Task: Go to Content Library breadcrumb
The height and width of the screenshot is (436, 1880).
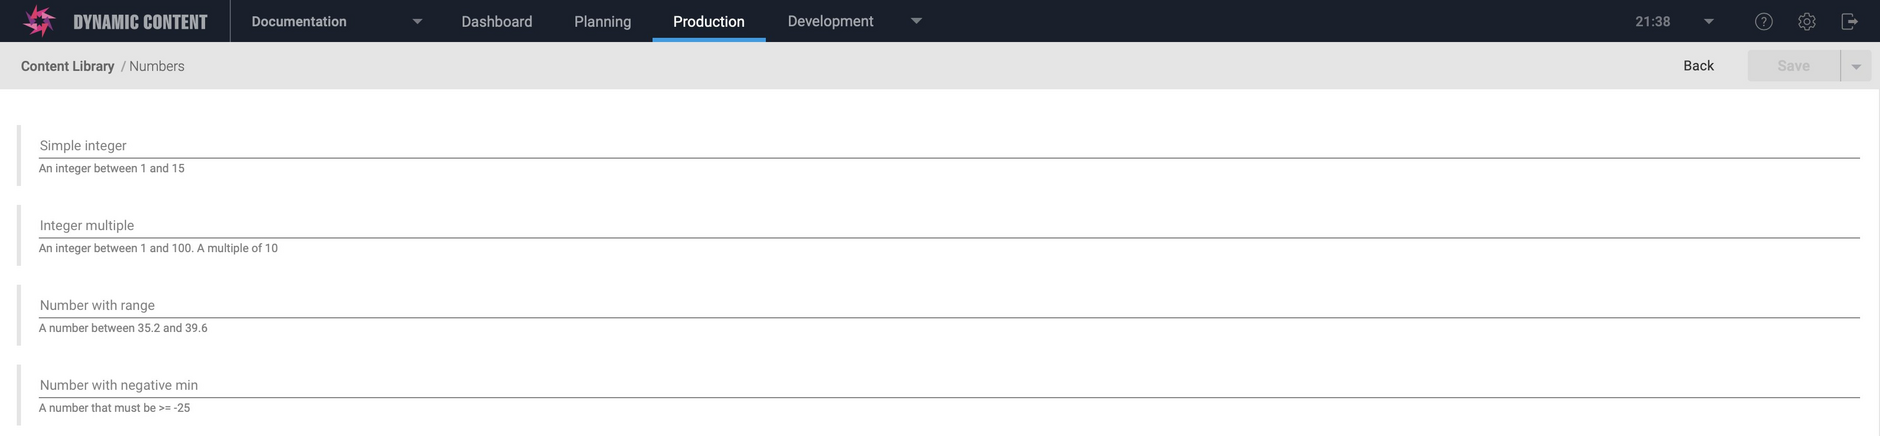Action: pos(67,66)
